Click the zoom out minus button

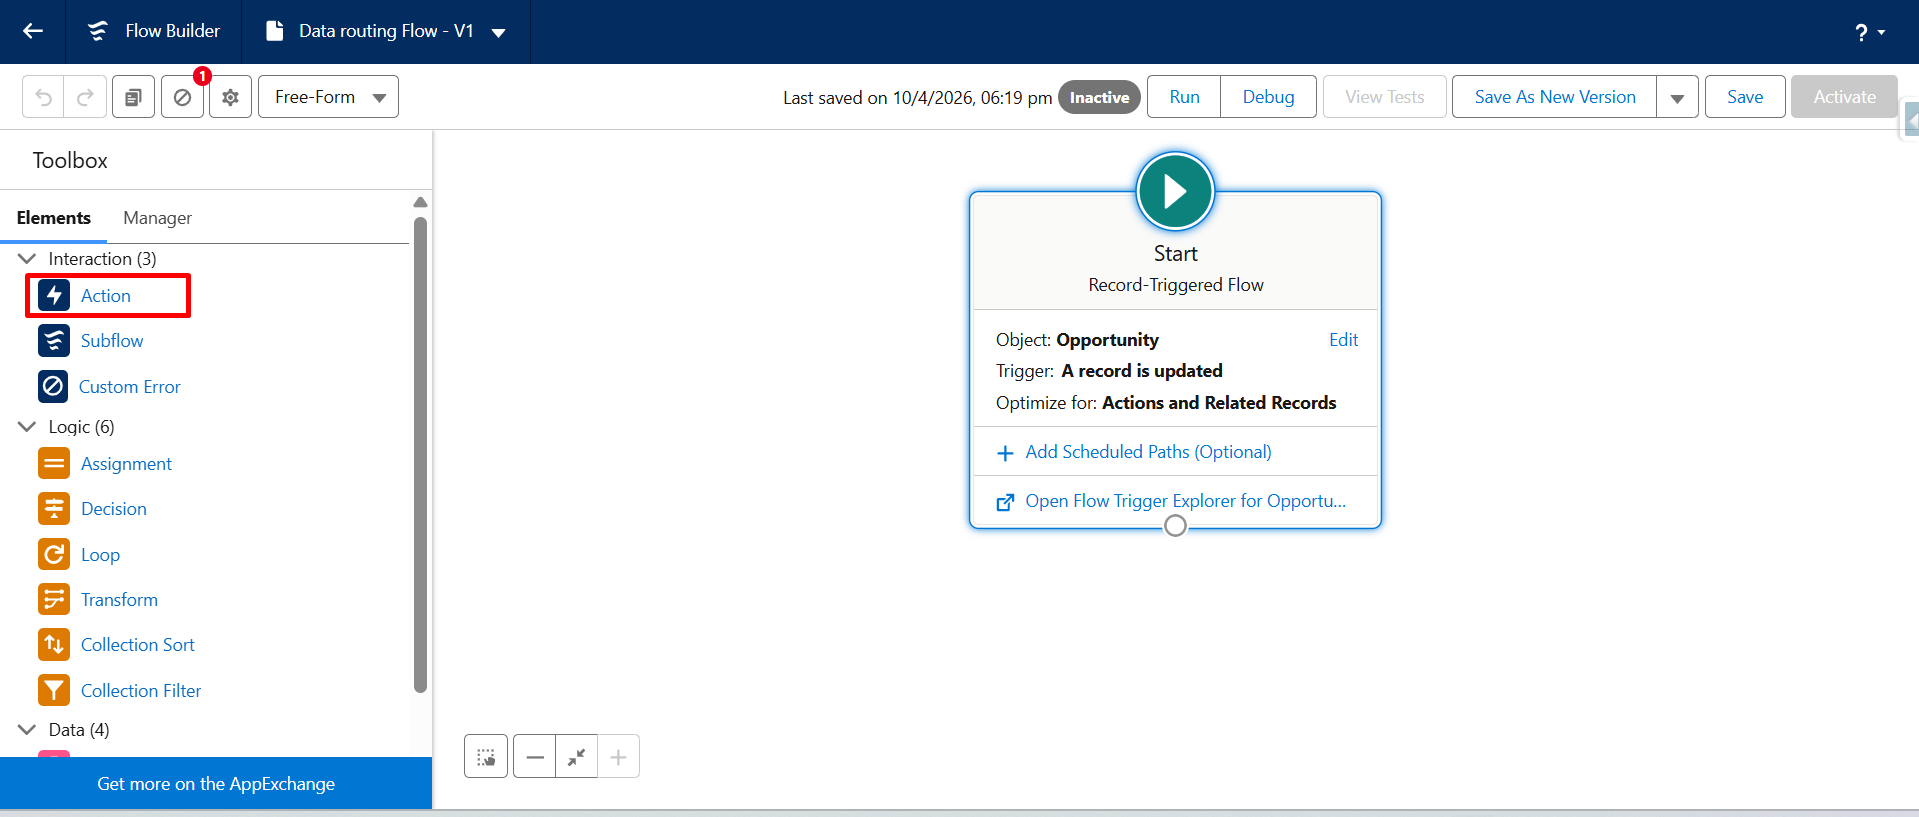[x=535, y=757]
